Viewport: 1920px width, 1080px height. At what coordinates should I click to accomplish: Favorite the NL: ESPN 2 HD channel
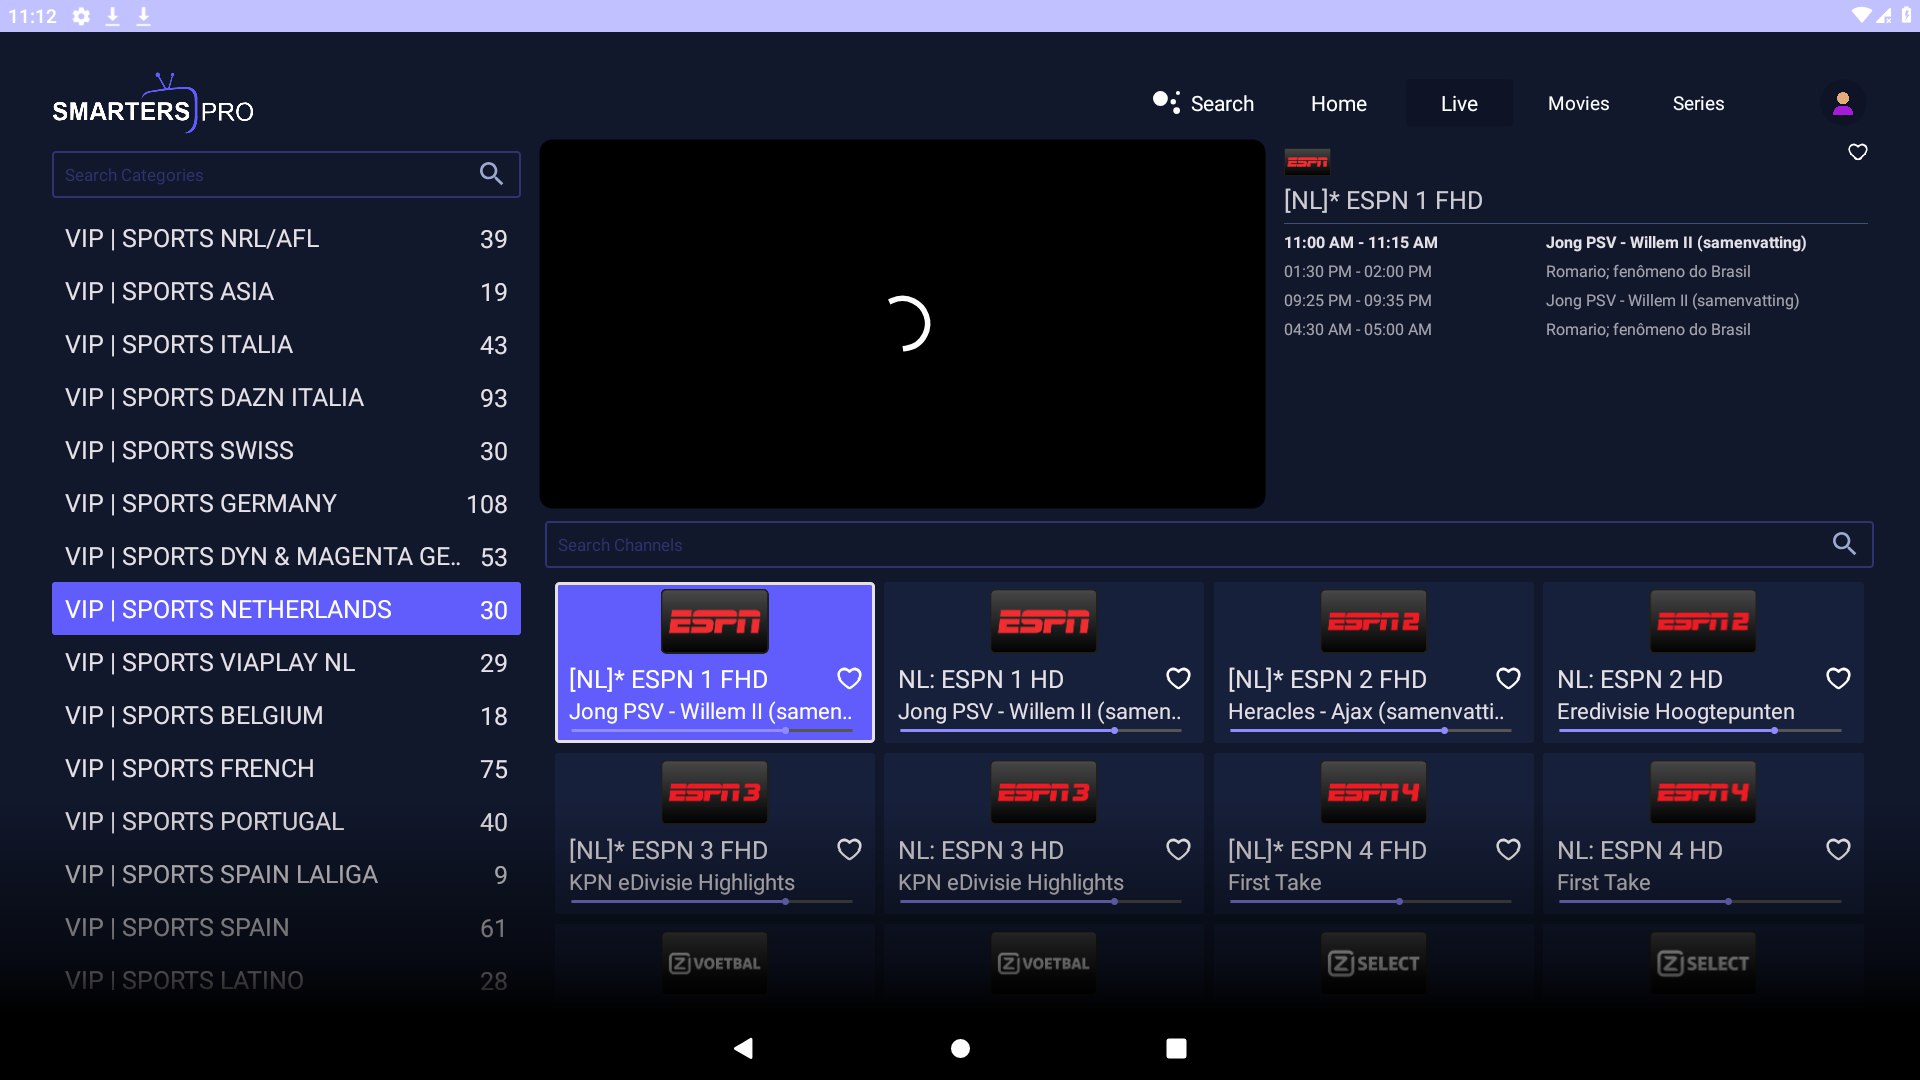(x=1838, y=678)
